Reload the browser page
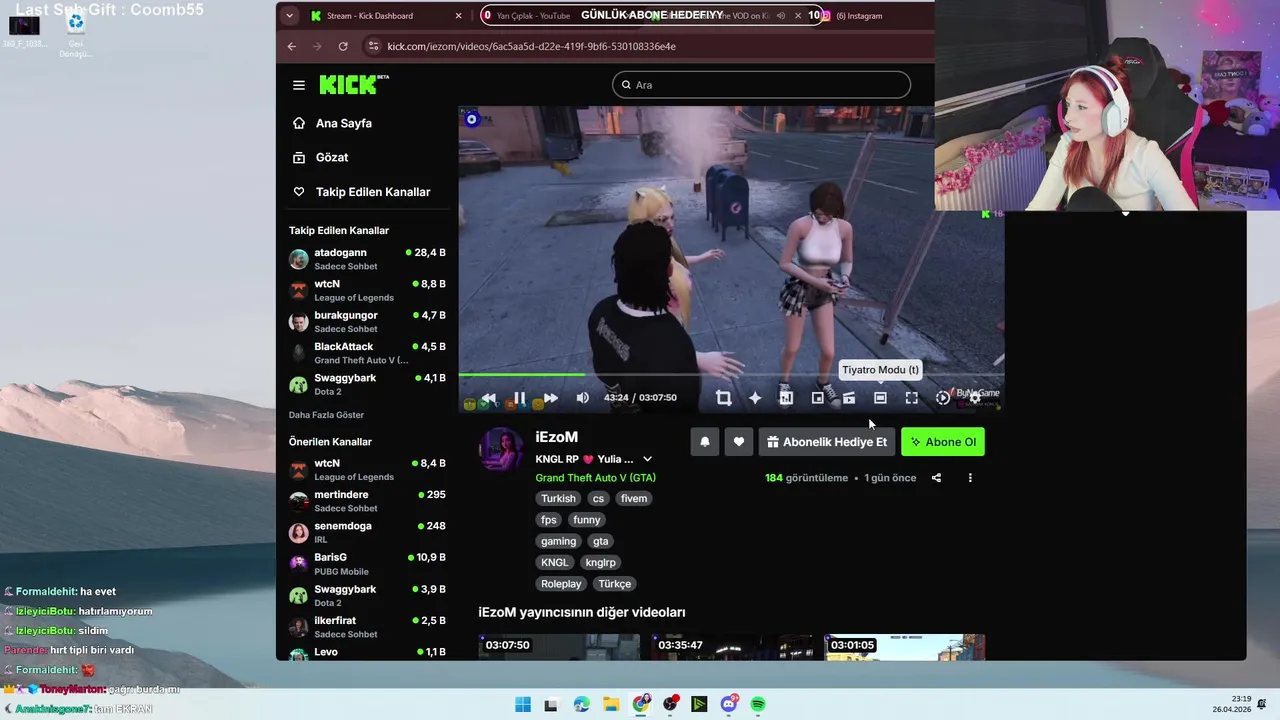 343,46
